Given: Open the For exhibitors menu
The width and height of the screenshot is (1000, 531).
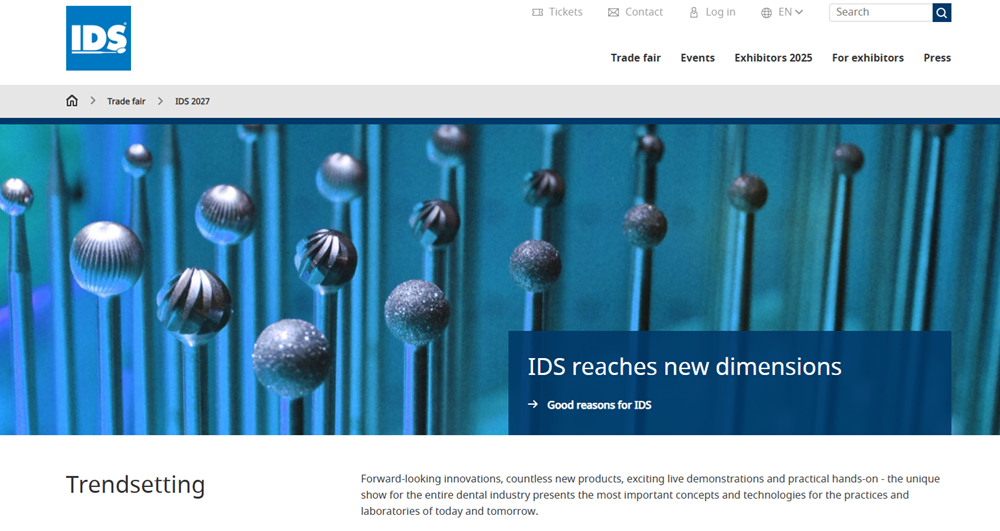Looking at the screenshot, I should click(x=867, y=58).
